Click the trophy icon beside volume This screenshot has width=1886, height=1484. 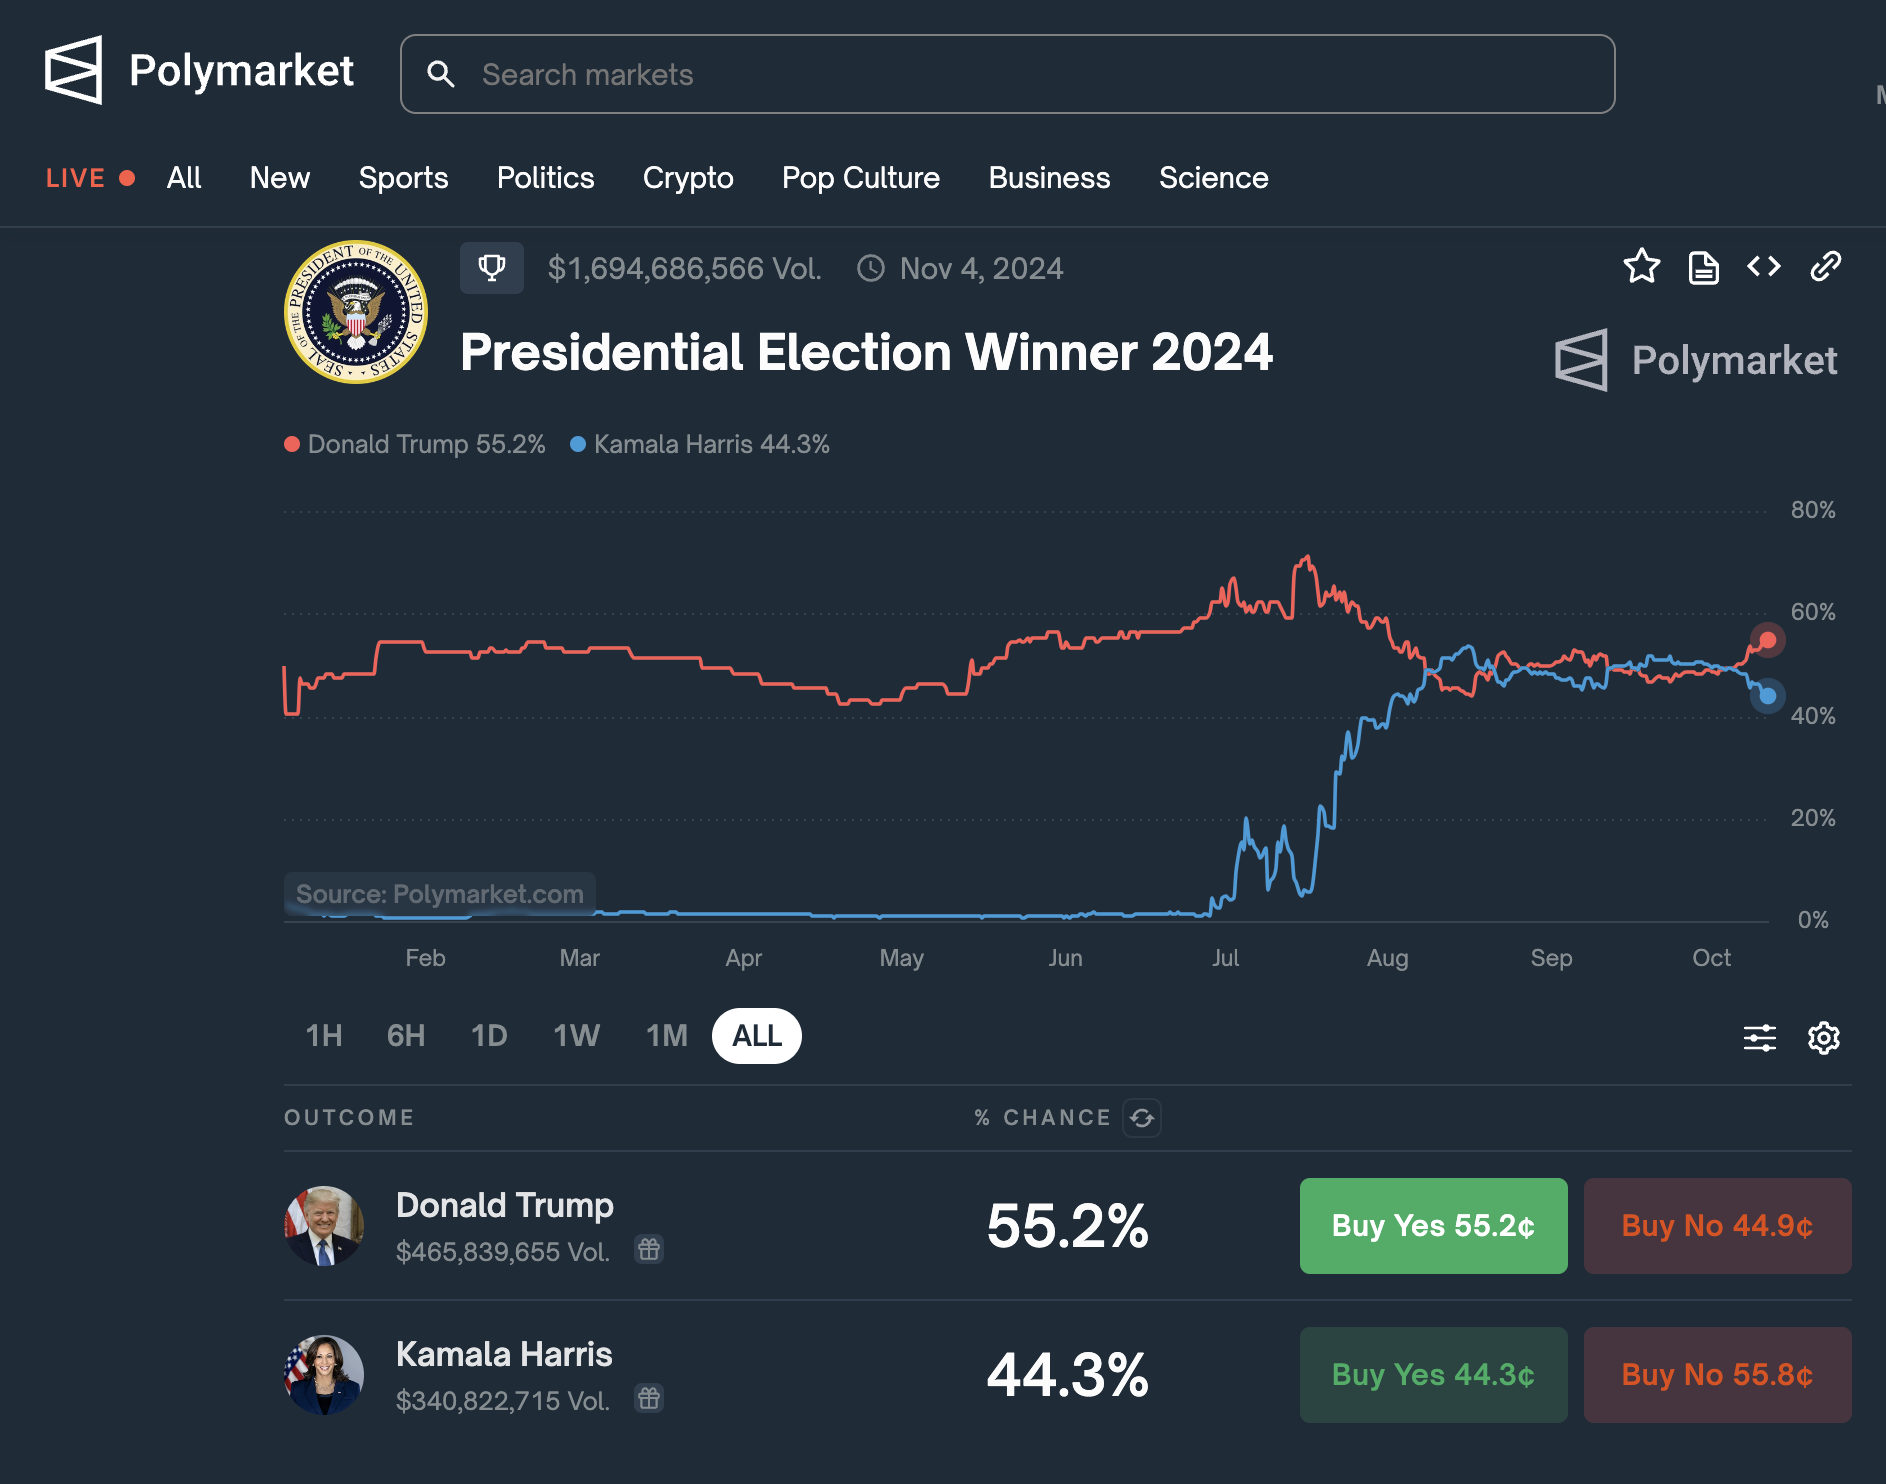(x=491, y=268)
